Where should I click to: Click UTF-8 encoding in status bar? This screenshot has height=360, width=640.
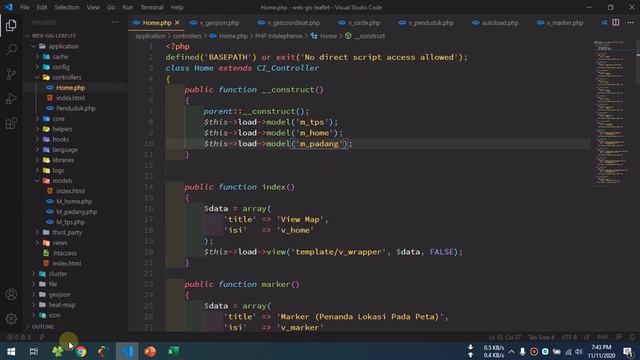point(569,338)
